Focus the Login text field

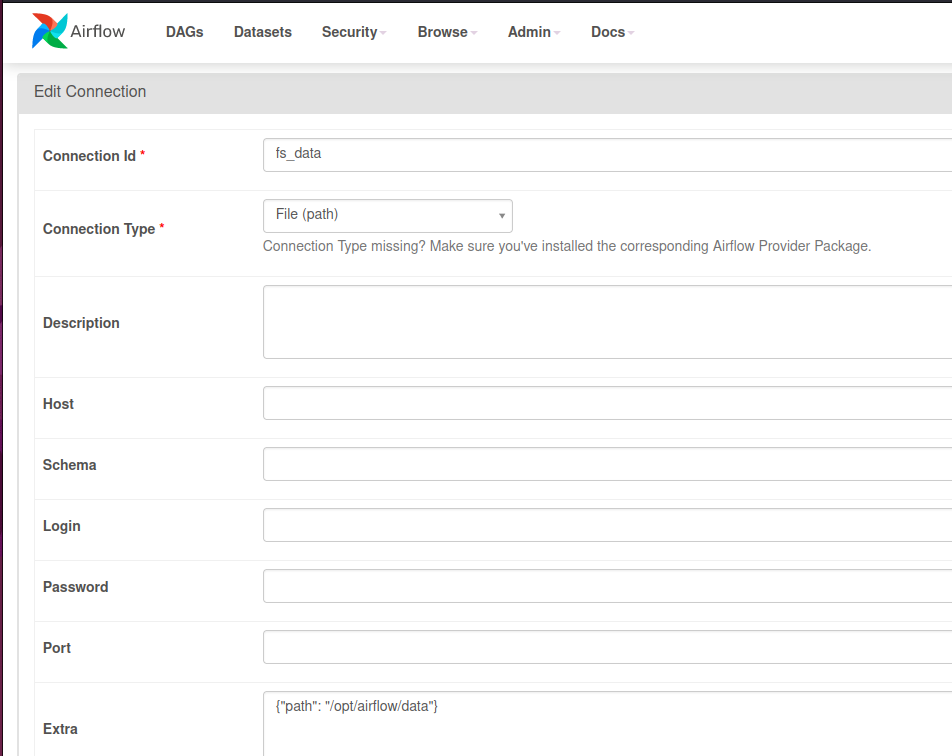pos(607,525)
